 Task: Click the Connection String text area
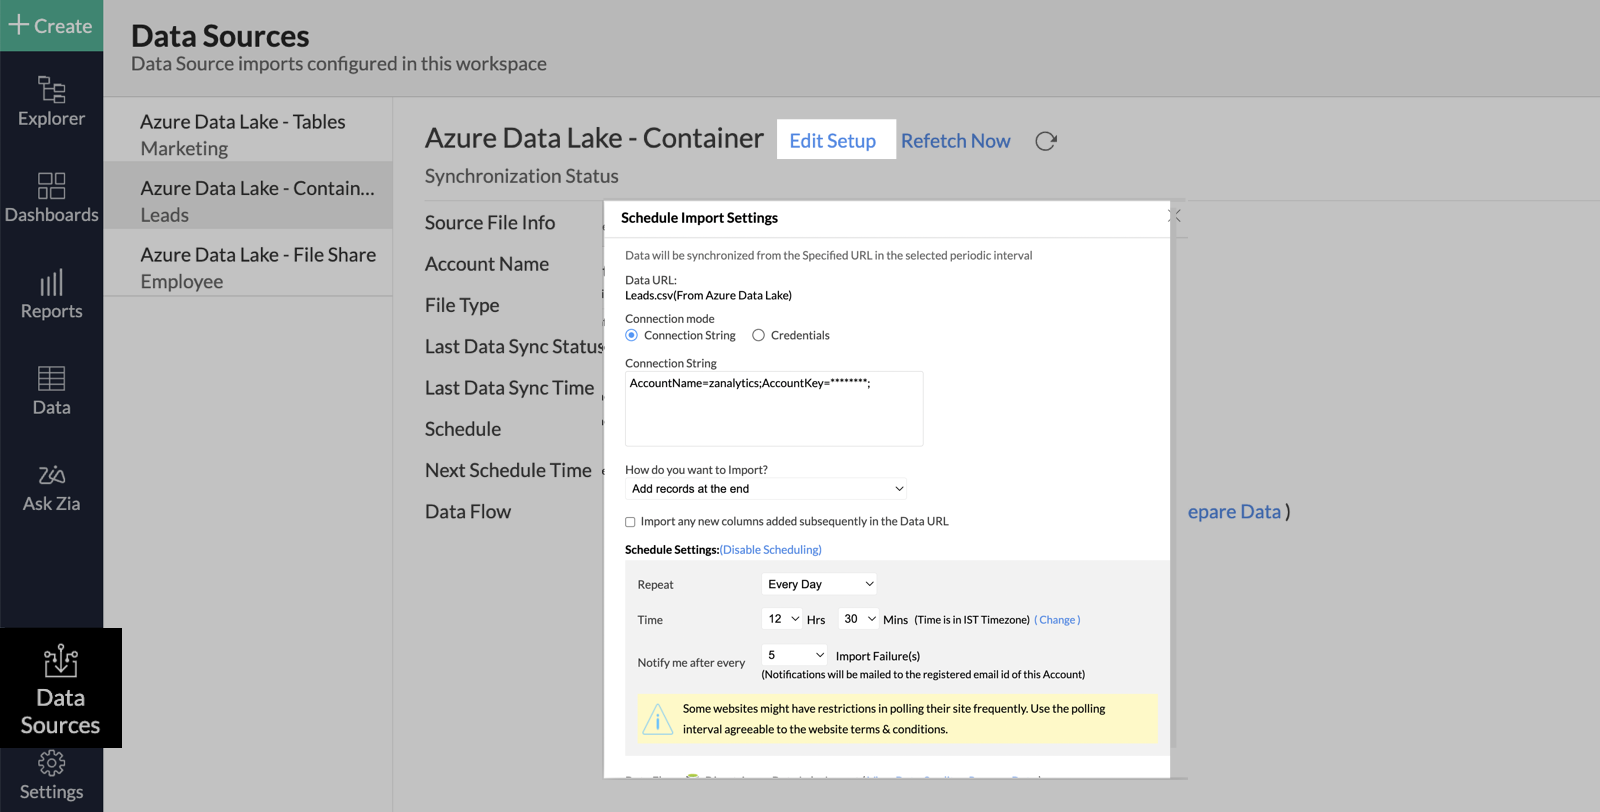pyautogui.click(x=773, y=409)
